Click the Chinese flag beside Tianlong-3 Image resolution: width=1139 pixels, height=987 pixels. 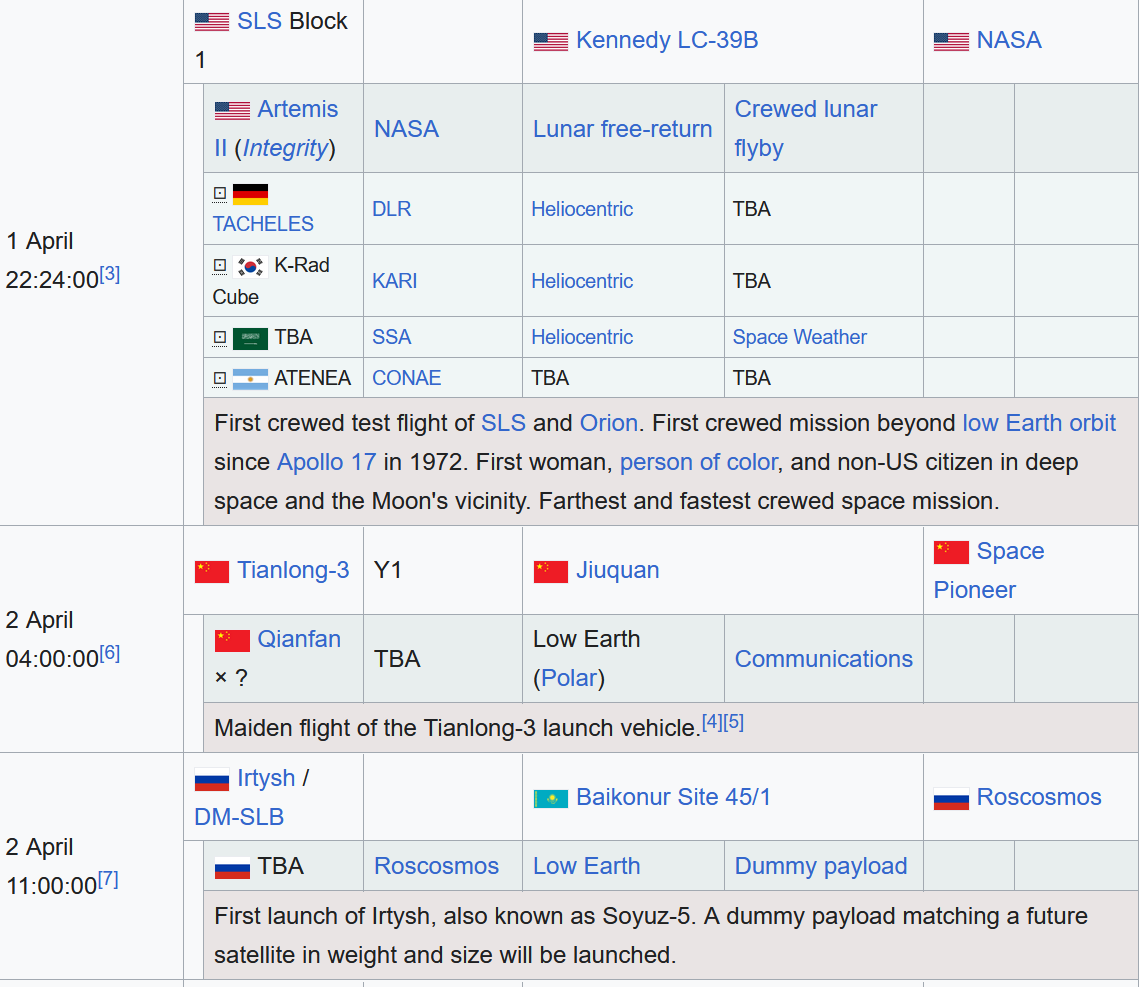[x=212, y=572]
